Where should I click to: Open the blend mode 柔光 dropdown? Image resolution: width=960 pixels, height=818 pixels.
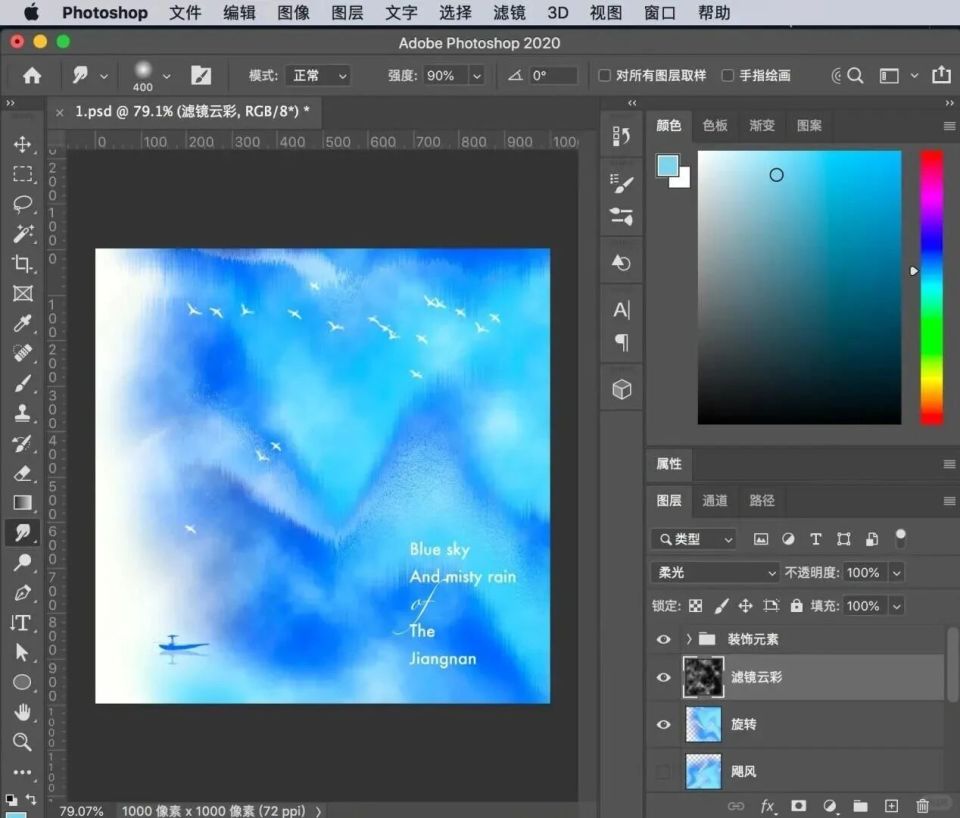714,573
